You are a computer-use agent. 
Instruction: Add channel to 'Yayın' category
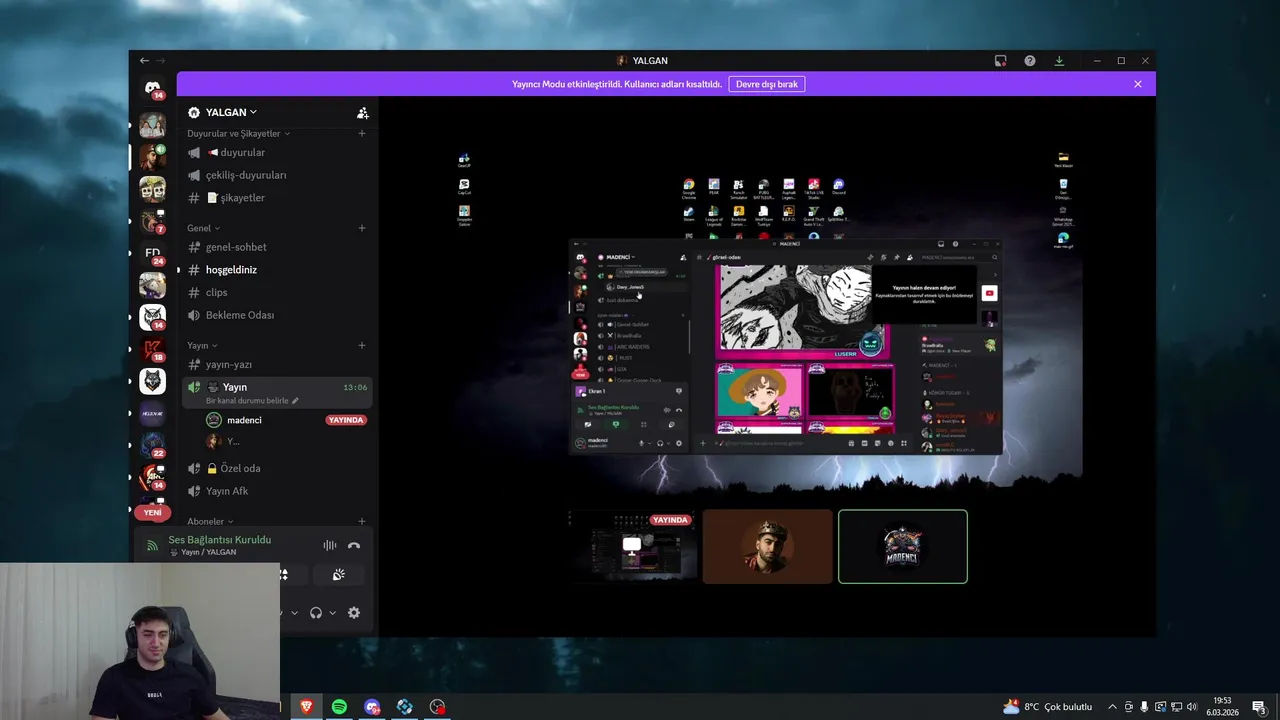pos(362,346)
